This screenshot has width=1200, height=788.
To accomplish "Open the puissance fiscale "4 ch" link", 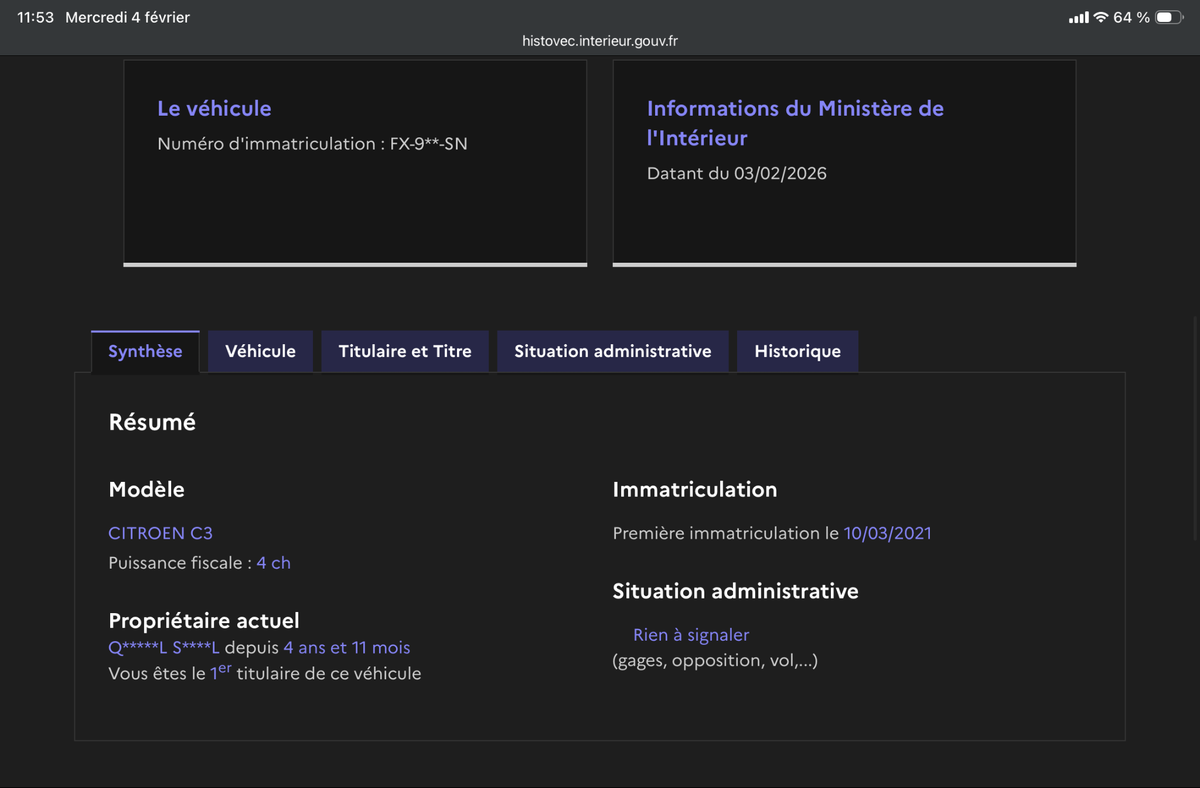I will tap(274, 562).
